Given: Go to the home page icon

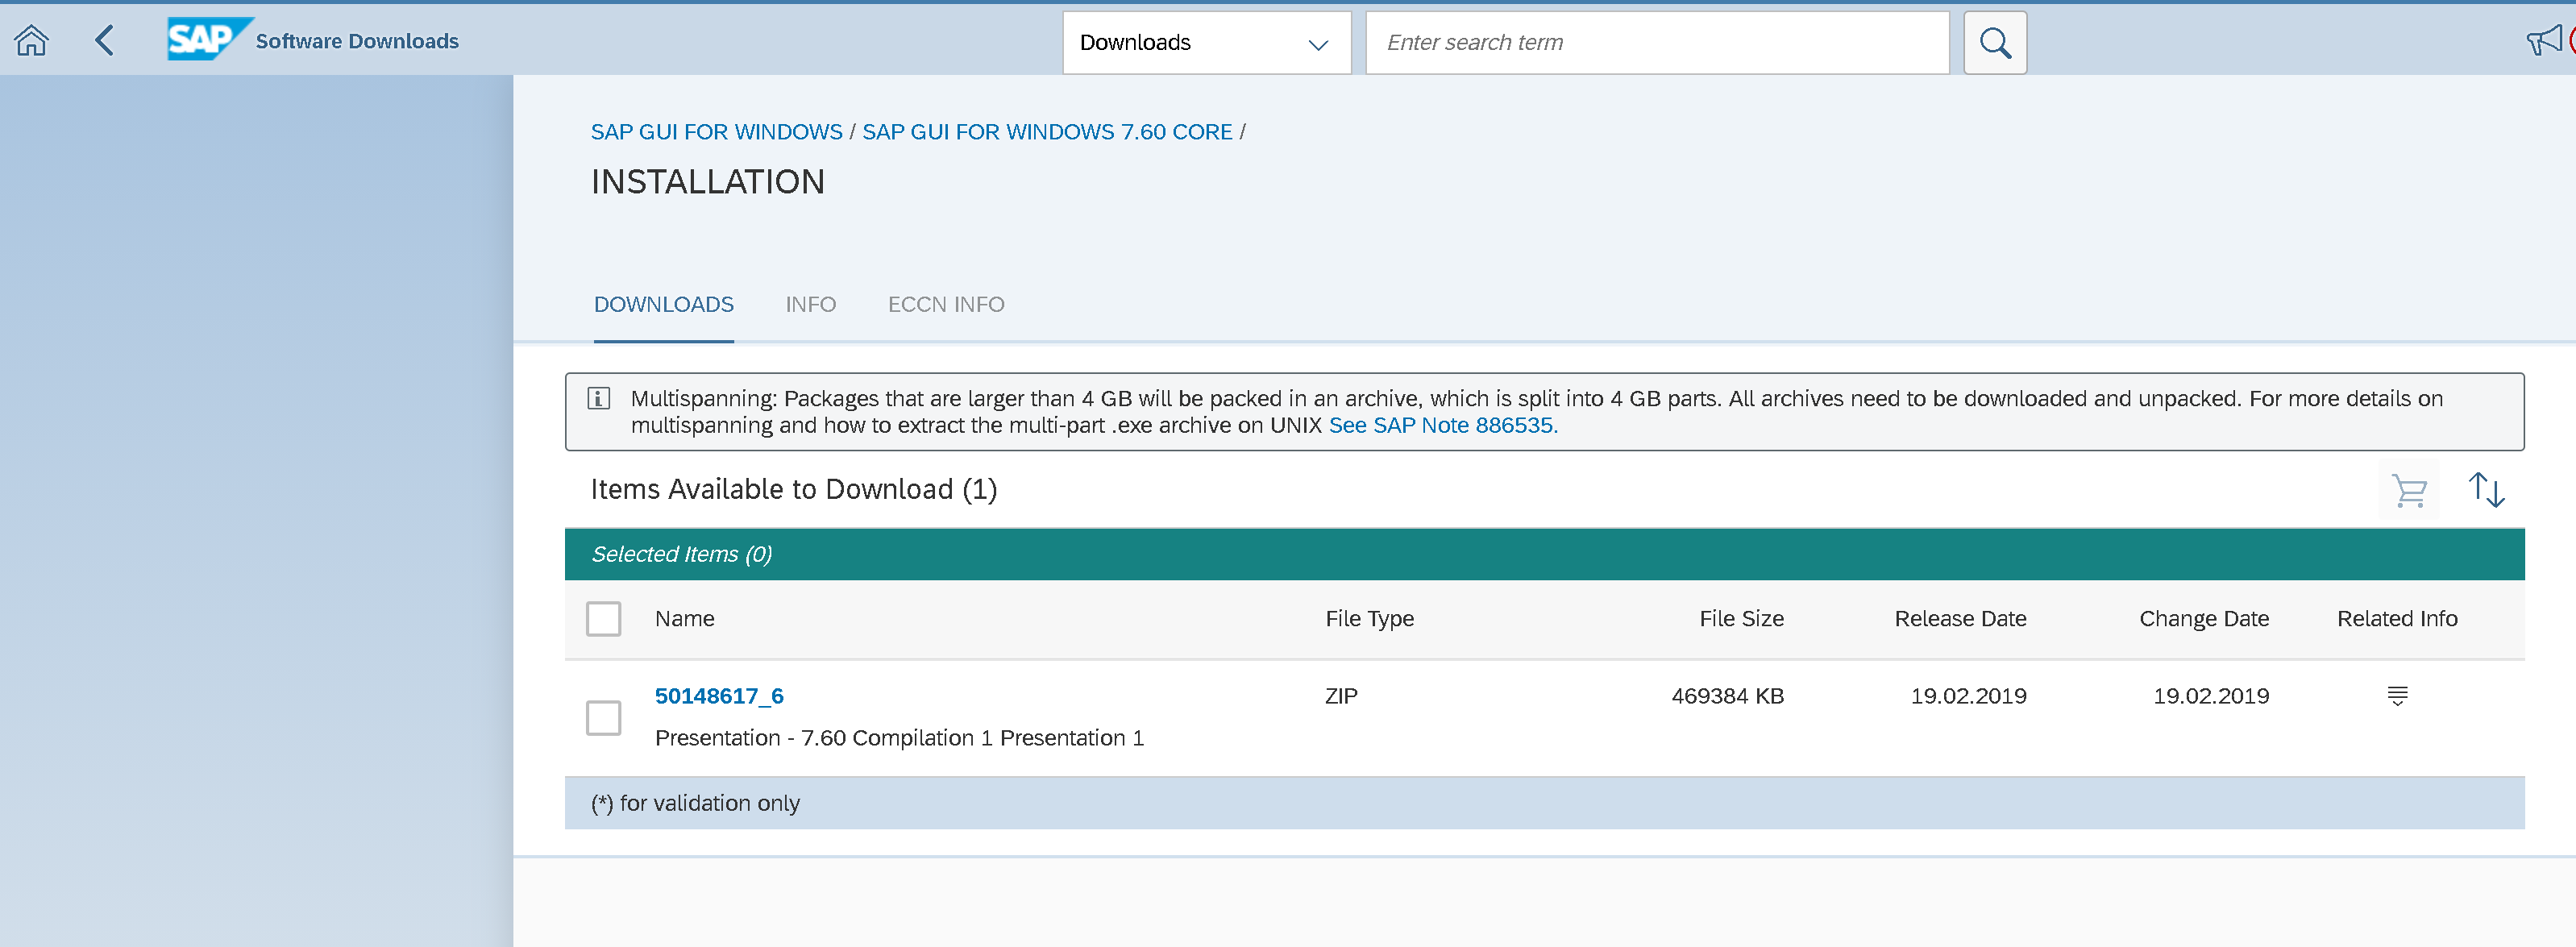Looking at the screenshot, I should [31, 41].
